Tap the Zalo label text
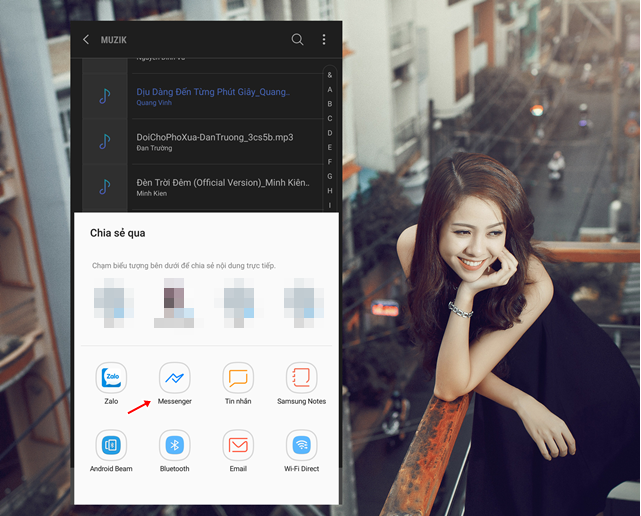Screen dimensions: 641x516 point(111,402)
